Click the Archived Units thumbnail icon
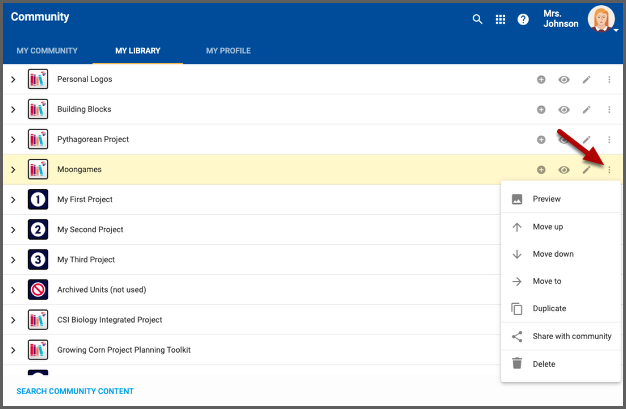The image size is (626, 409). pyautogui.click(x=38, y=290)
